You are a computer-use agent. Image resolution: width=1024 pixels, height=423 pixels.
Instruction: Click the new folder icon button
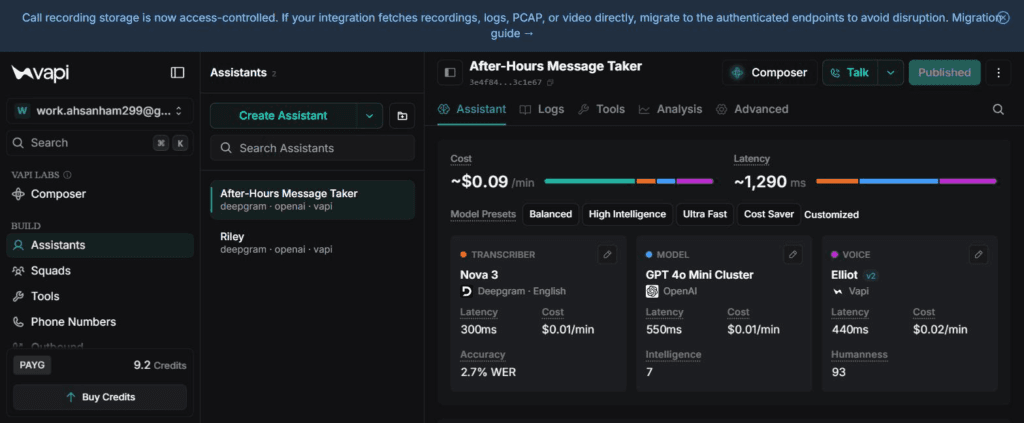402,116
